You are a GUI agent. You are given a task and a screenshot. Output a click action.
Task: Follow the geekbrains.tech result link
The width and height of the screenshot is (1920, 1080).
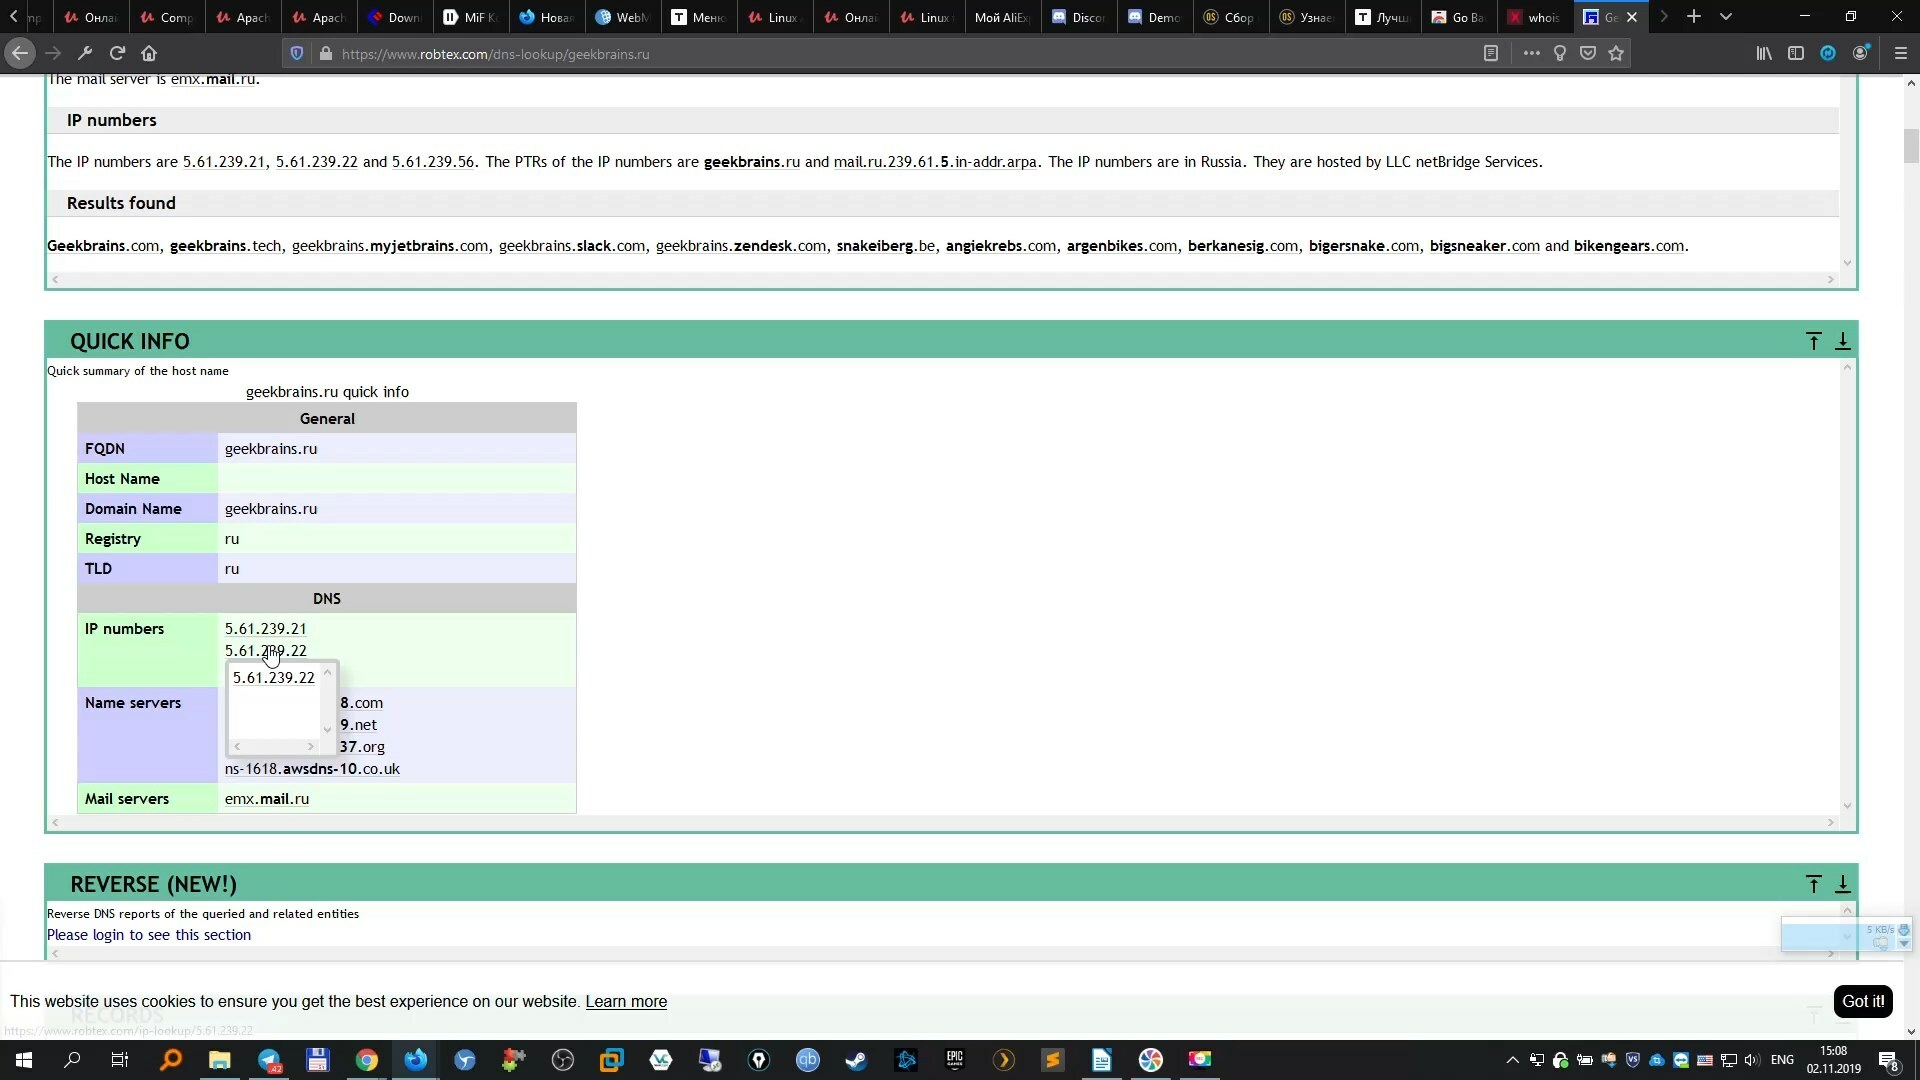click(225, 246)
